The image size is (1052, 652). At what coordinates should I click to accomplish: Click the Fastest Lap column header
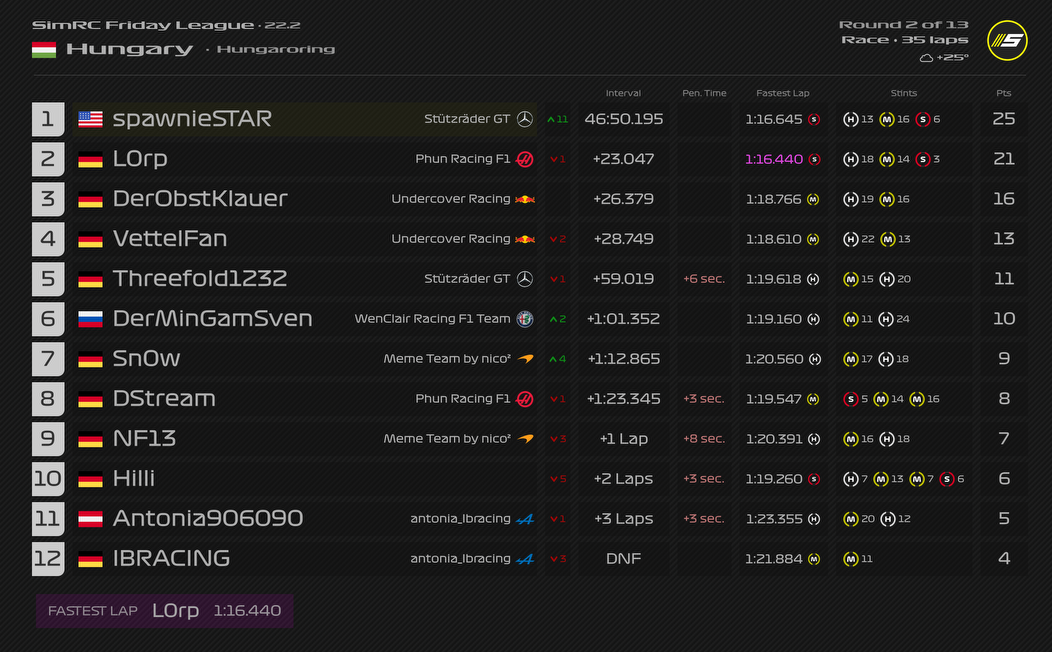click(x=783, y=93)
